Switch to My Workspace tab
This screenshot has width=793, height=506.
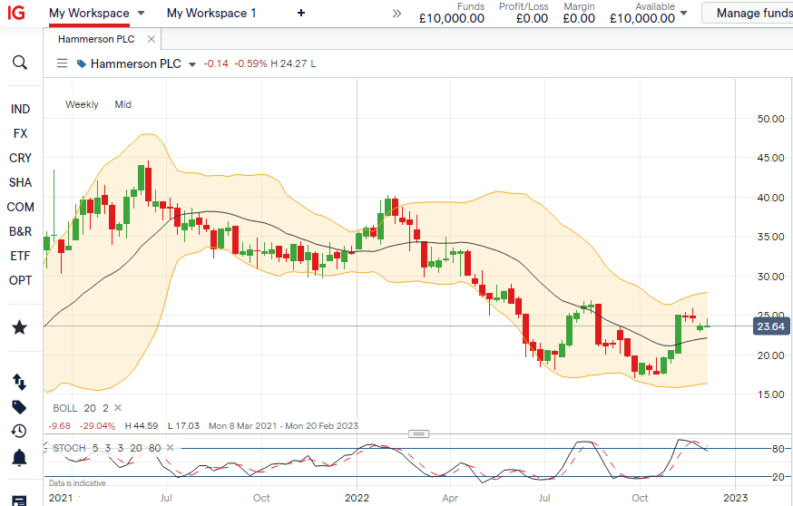point(89,13)
